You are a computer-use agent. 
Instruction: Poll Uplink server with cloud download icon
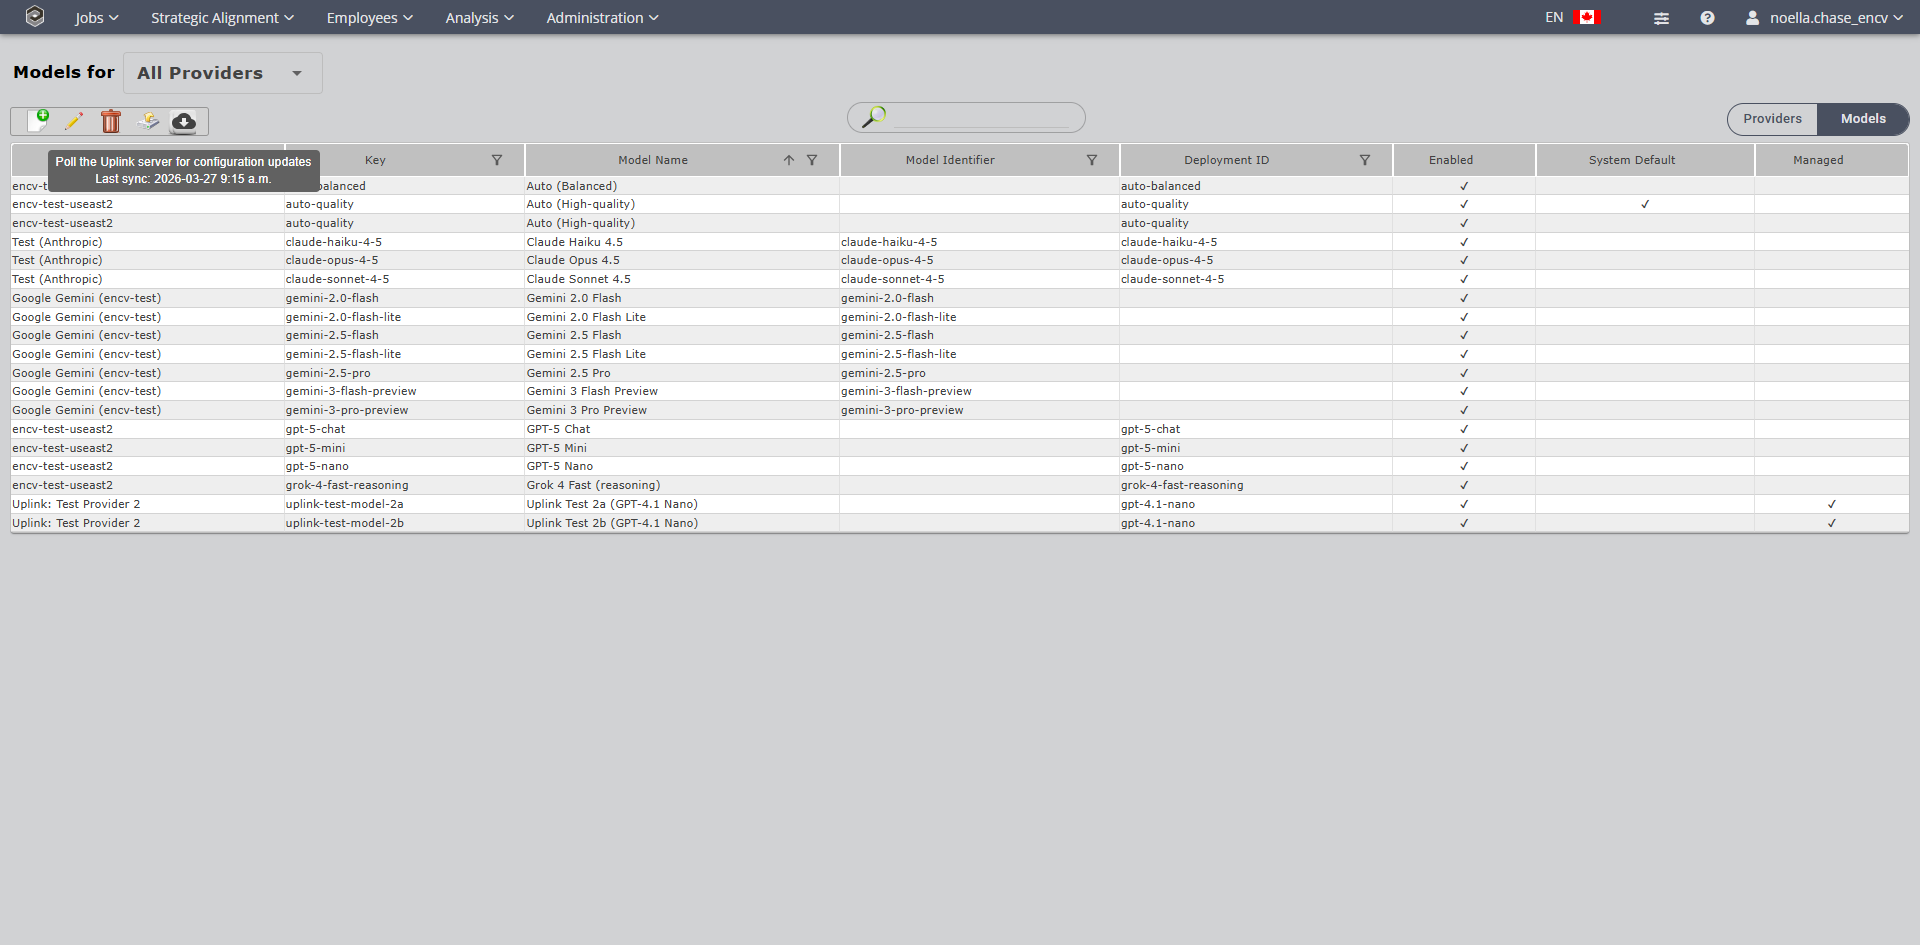[184, 121]
